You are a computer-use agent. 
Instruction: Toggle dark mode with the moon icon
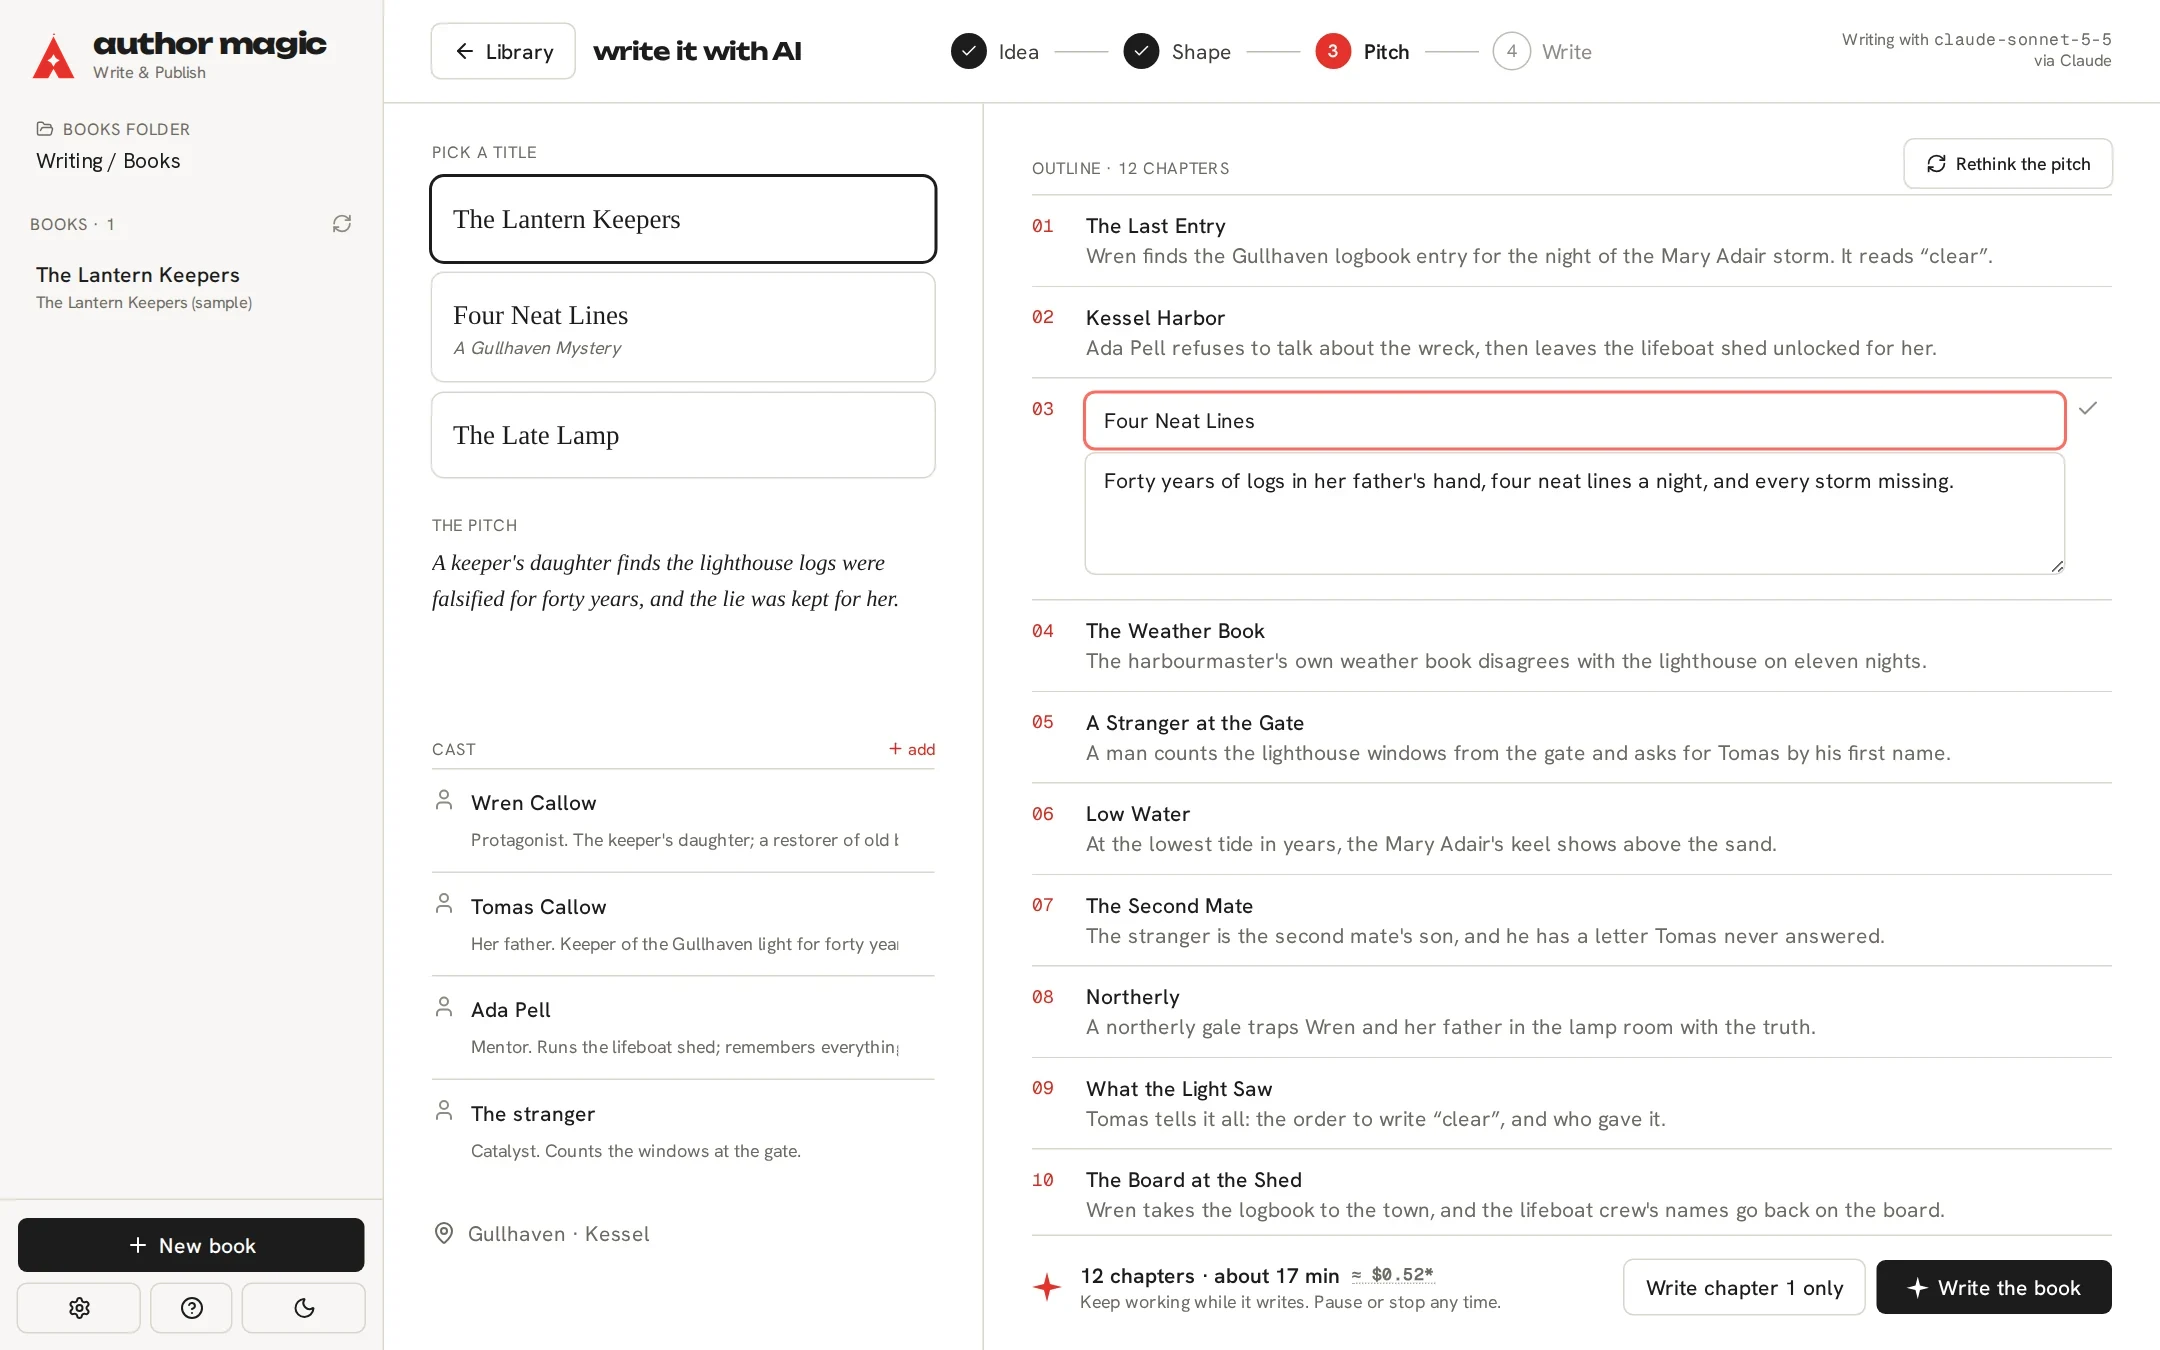point(304,1308)
